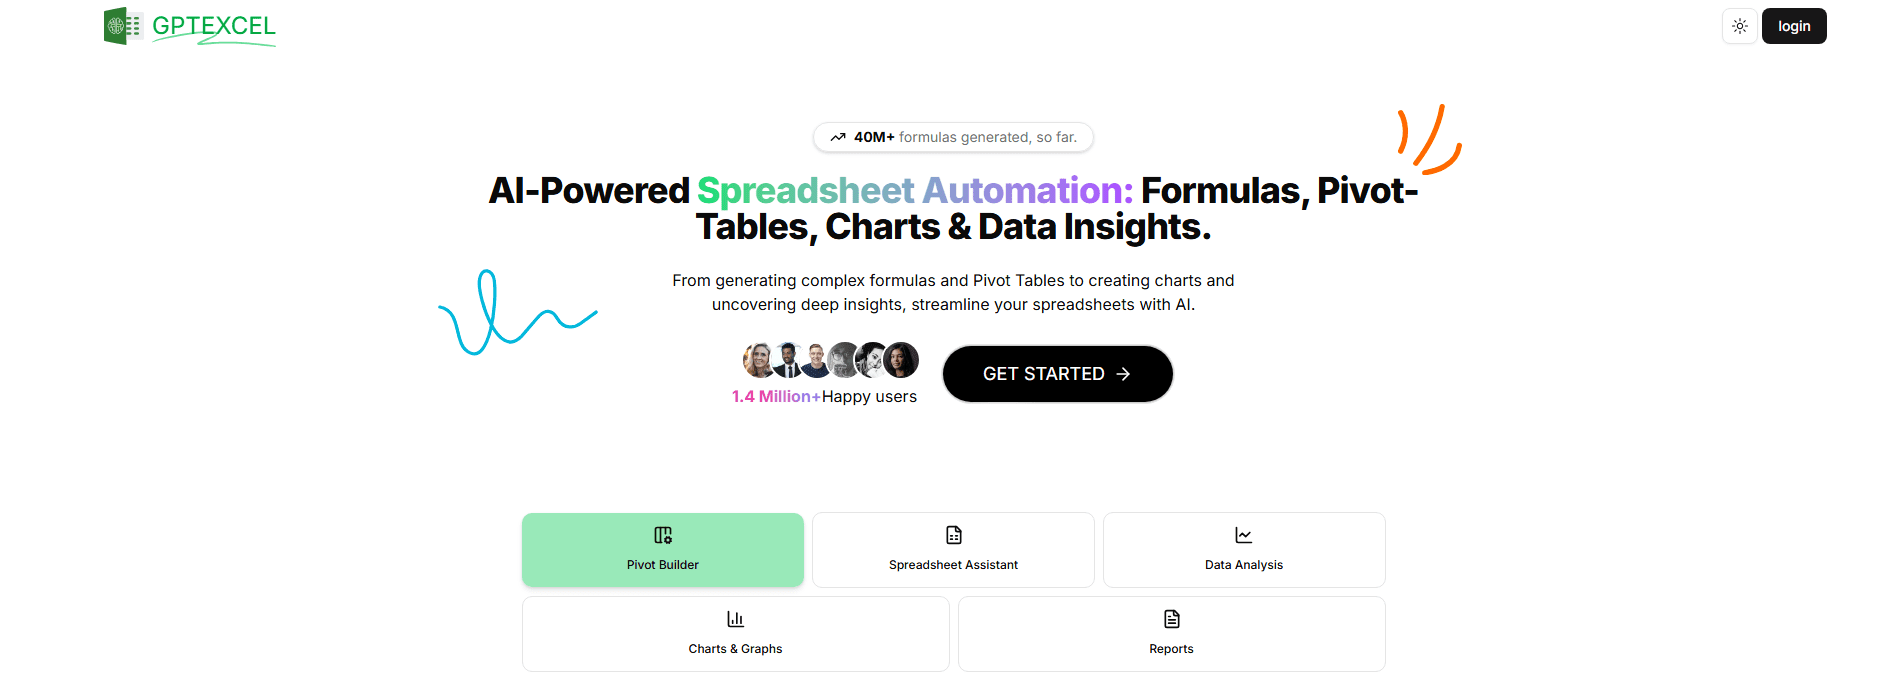
Task: Click the GET STARTED button label
Action: point(1043,374)
